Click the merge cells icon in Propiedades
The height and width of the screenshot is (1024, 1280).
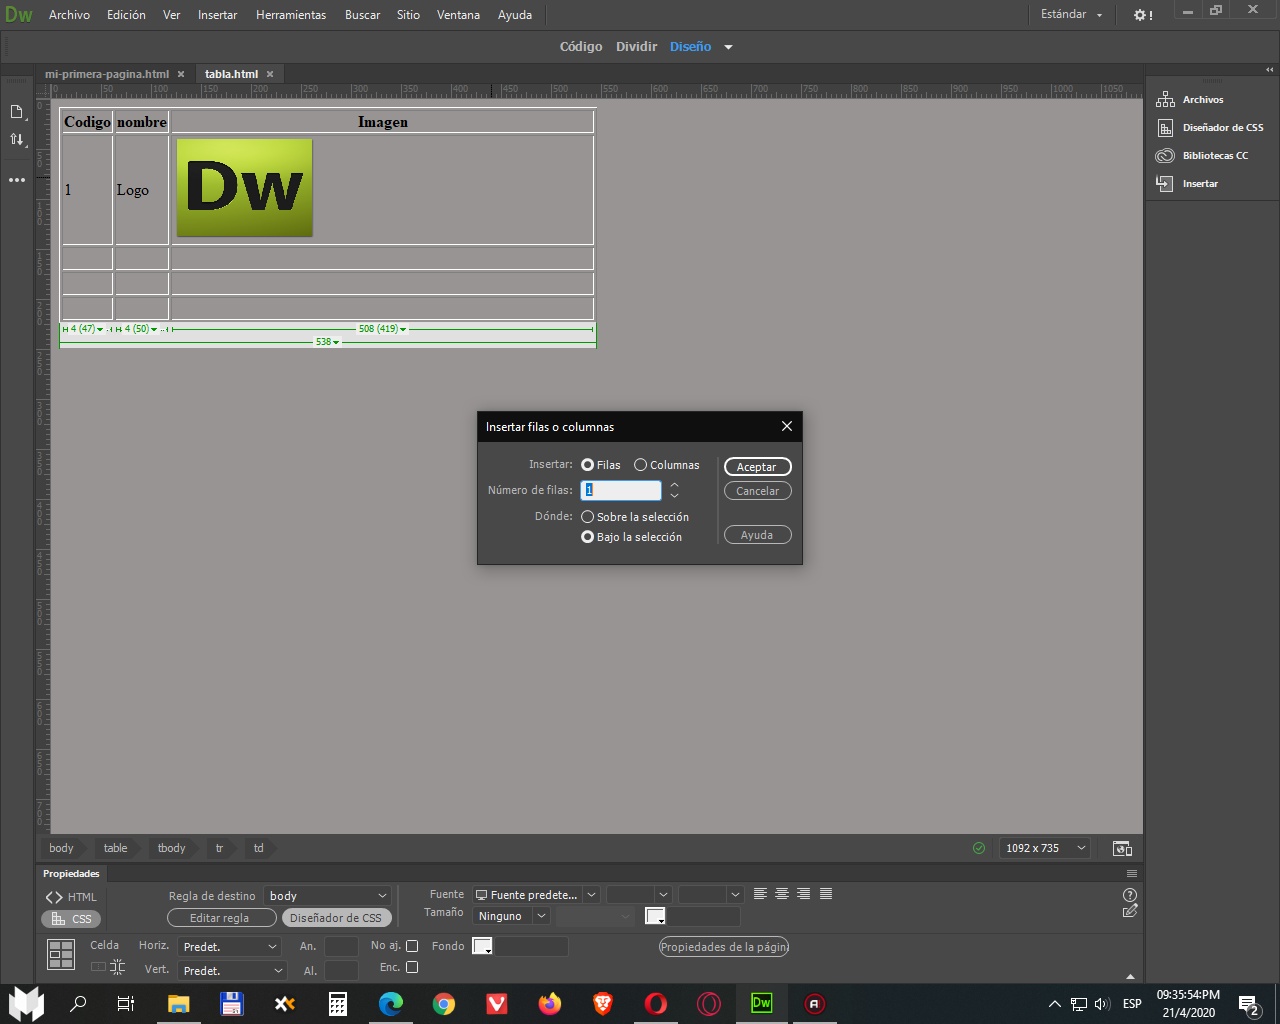tap(98, 967)
